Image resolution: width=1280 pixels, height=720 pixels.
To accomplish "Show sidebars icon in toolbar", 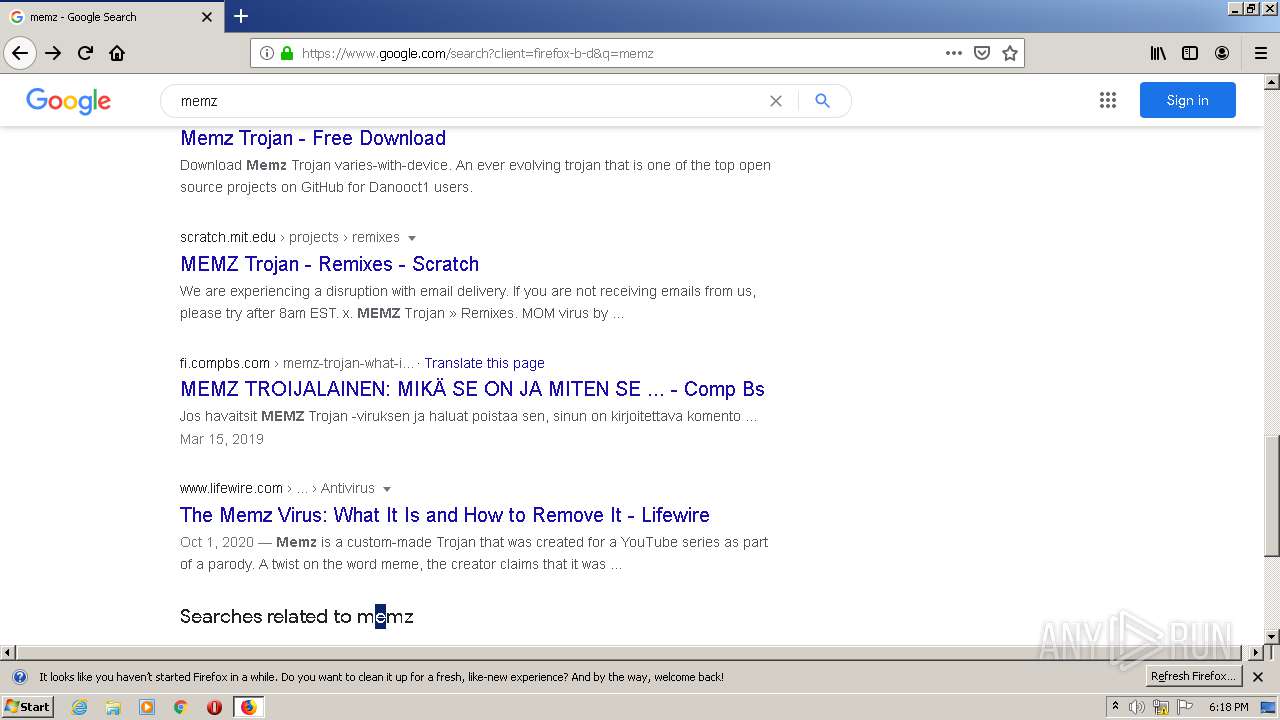I will click(x=1190, y=53).
